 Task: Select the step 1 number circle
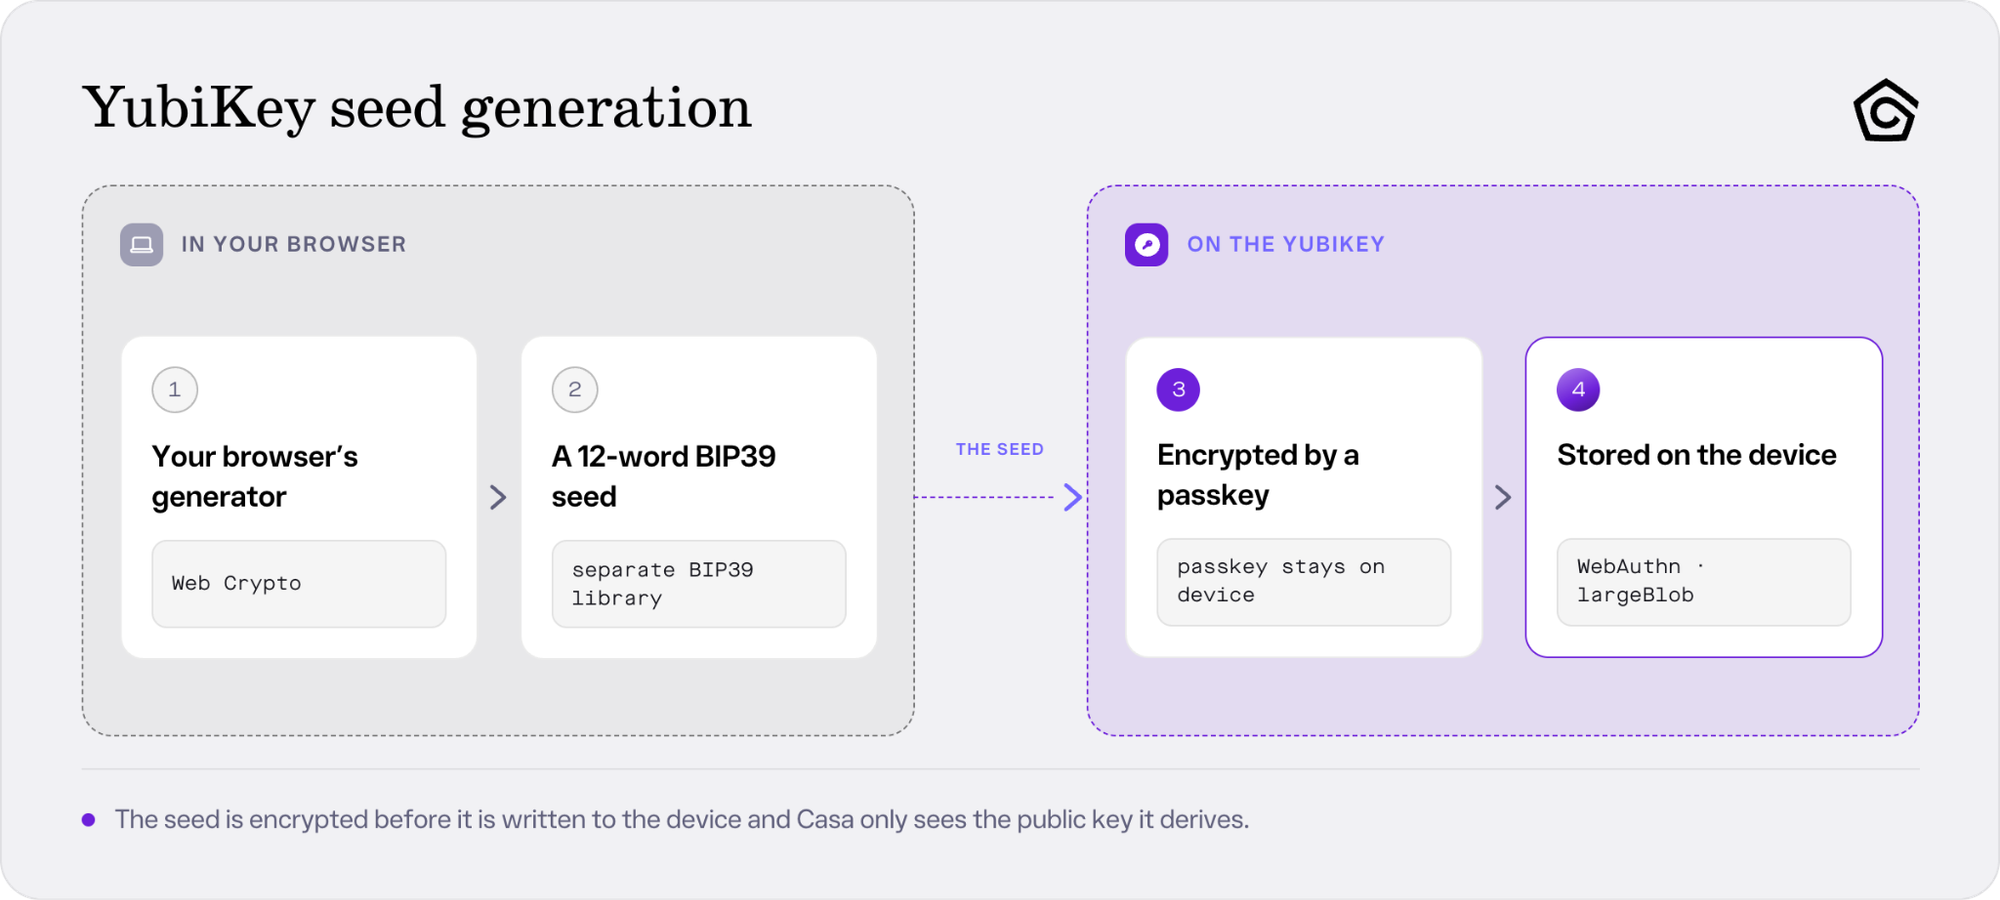pyautogui.click(x=175, y=390)
